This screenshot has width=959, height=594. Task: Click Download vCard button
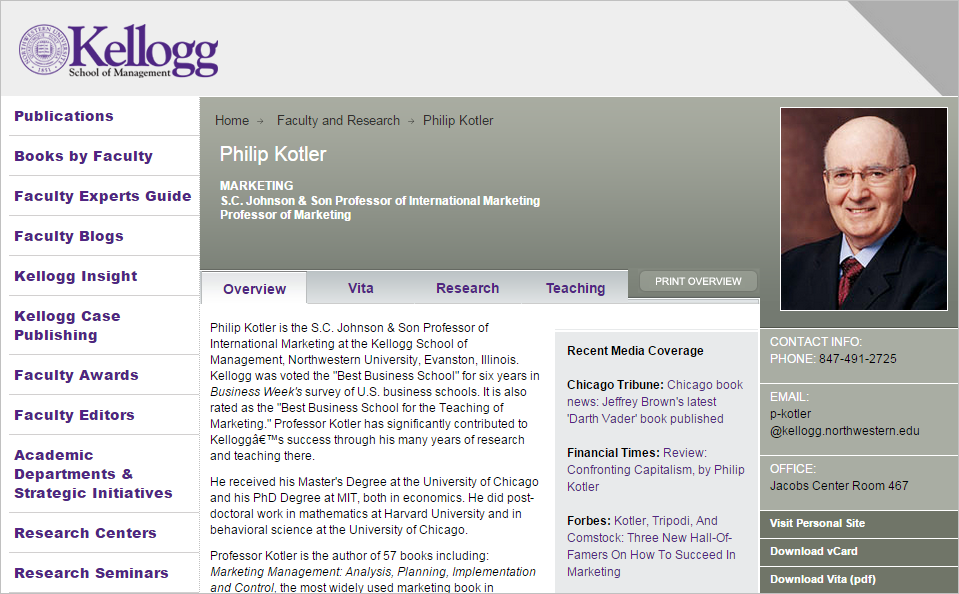pos(859,551)
